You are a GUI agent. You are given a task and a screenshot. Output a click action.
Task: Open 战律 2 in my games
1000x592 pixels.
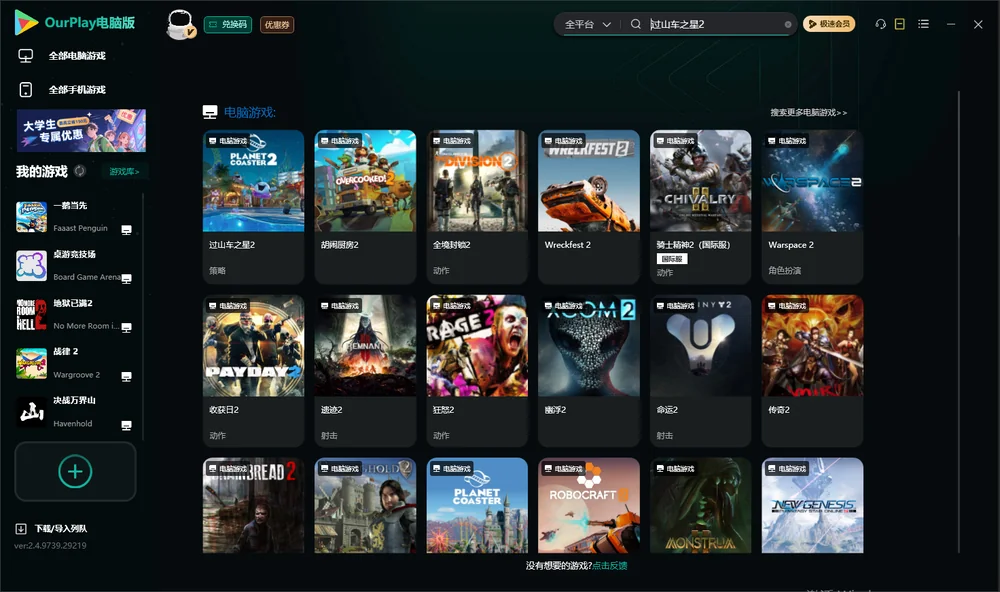(x=75, y=363)
